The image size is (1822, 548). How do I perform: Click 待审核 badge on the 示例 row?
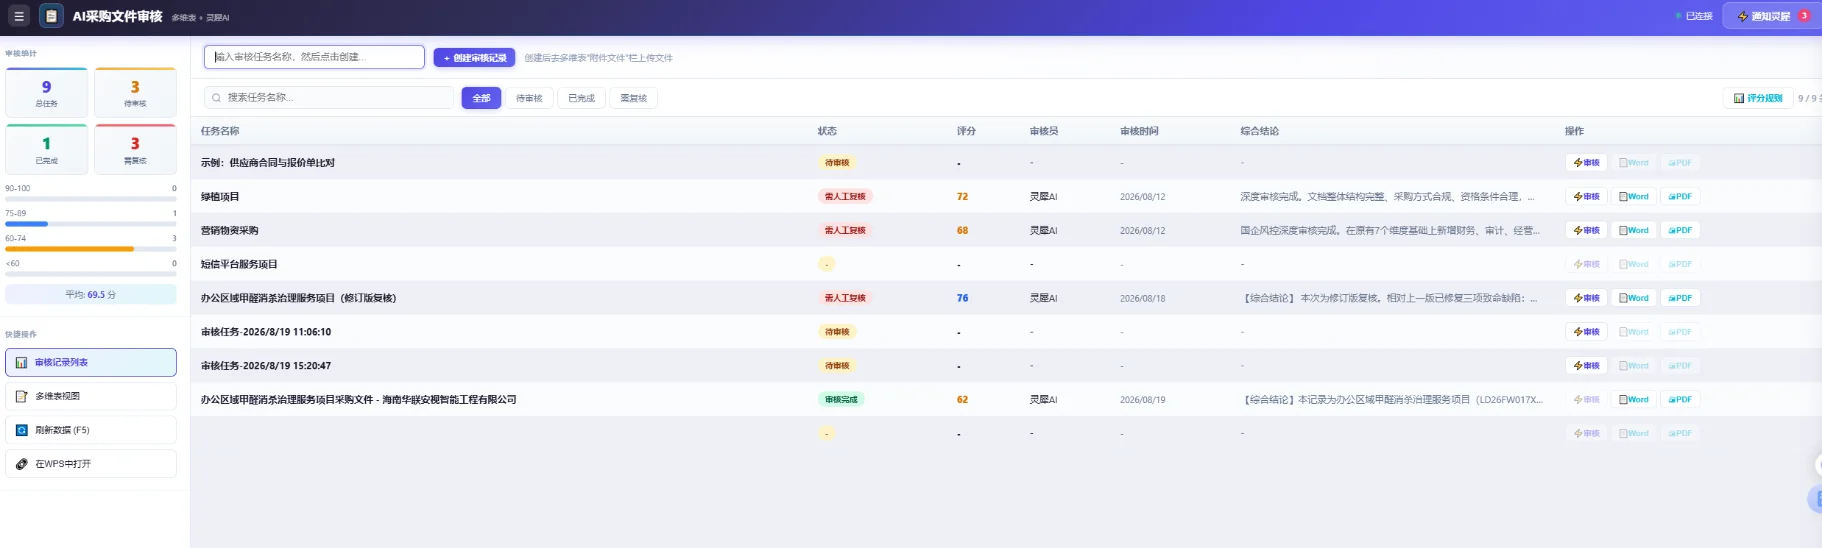837,163
